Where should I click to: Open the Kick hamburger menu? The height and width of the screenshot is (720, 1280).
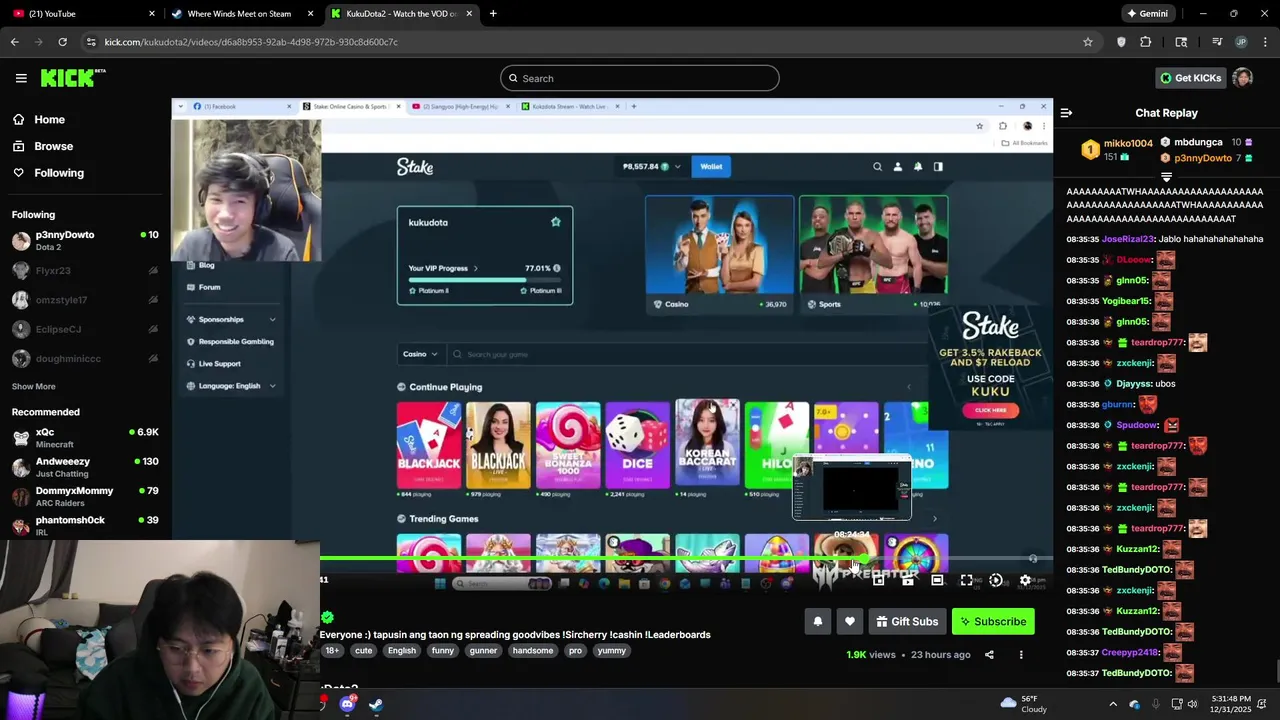(x=21, y=78)
